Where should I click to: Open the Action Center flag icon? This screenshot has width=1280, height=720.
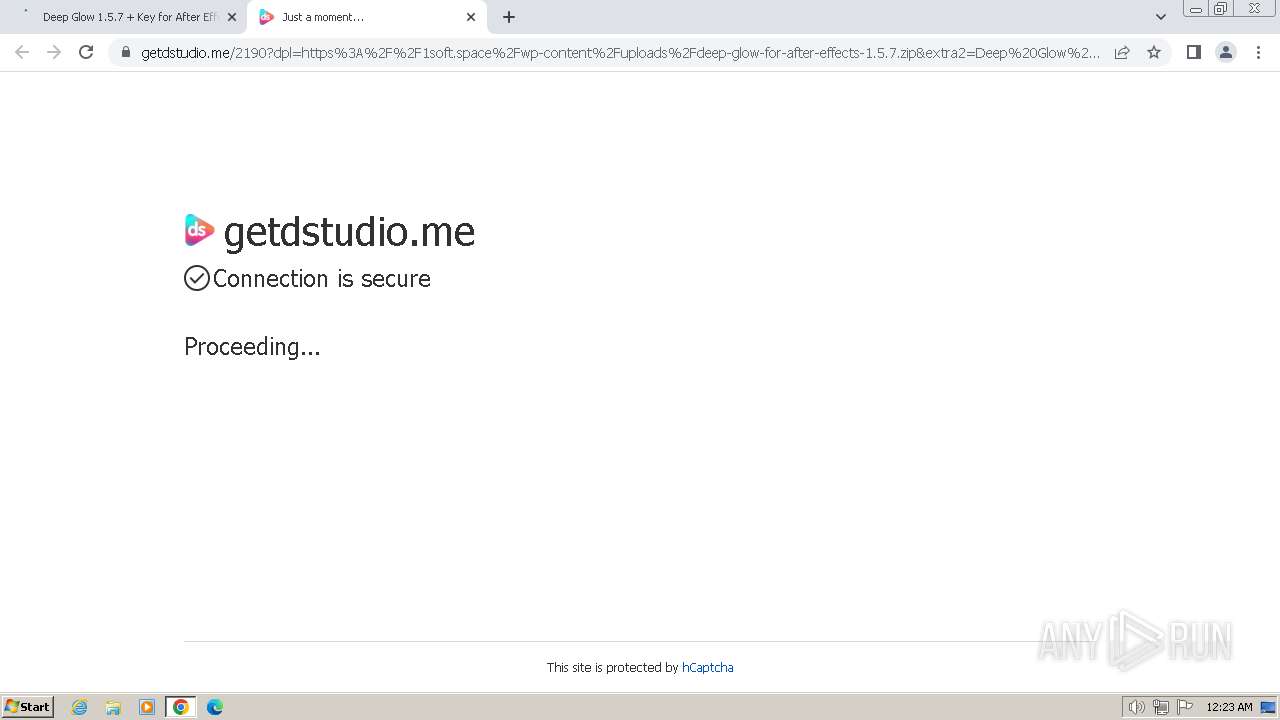pyautogui.click(x=1185, y=707)
